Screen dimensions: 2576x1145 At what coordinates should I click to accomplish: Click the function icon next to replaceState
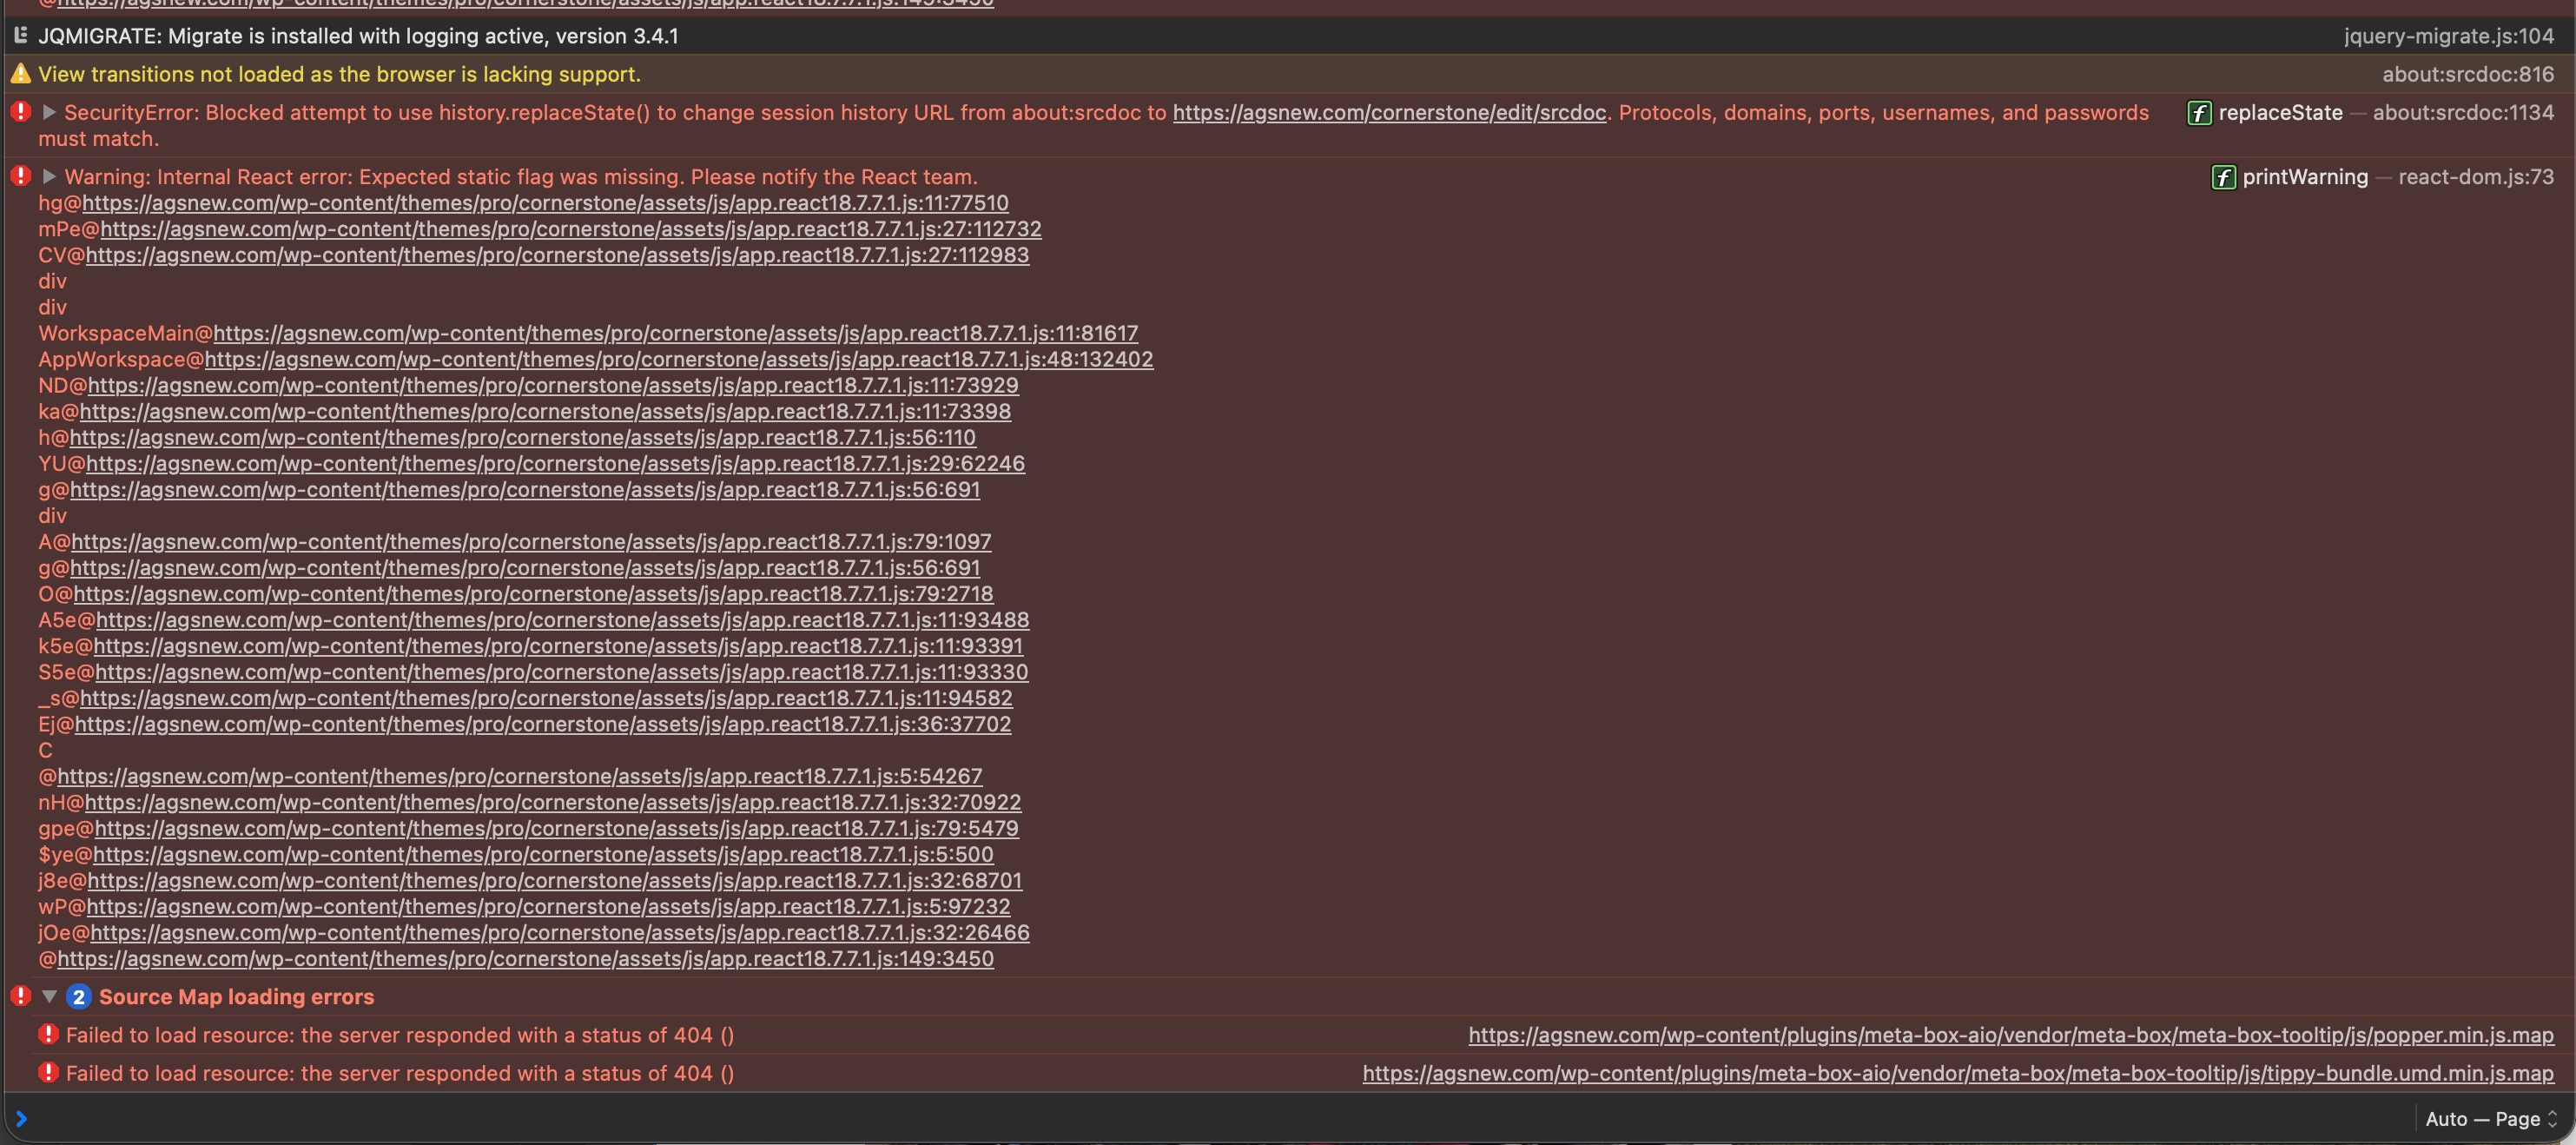2199,113
